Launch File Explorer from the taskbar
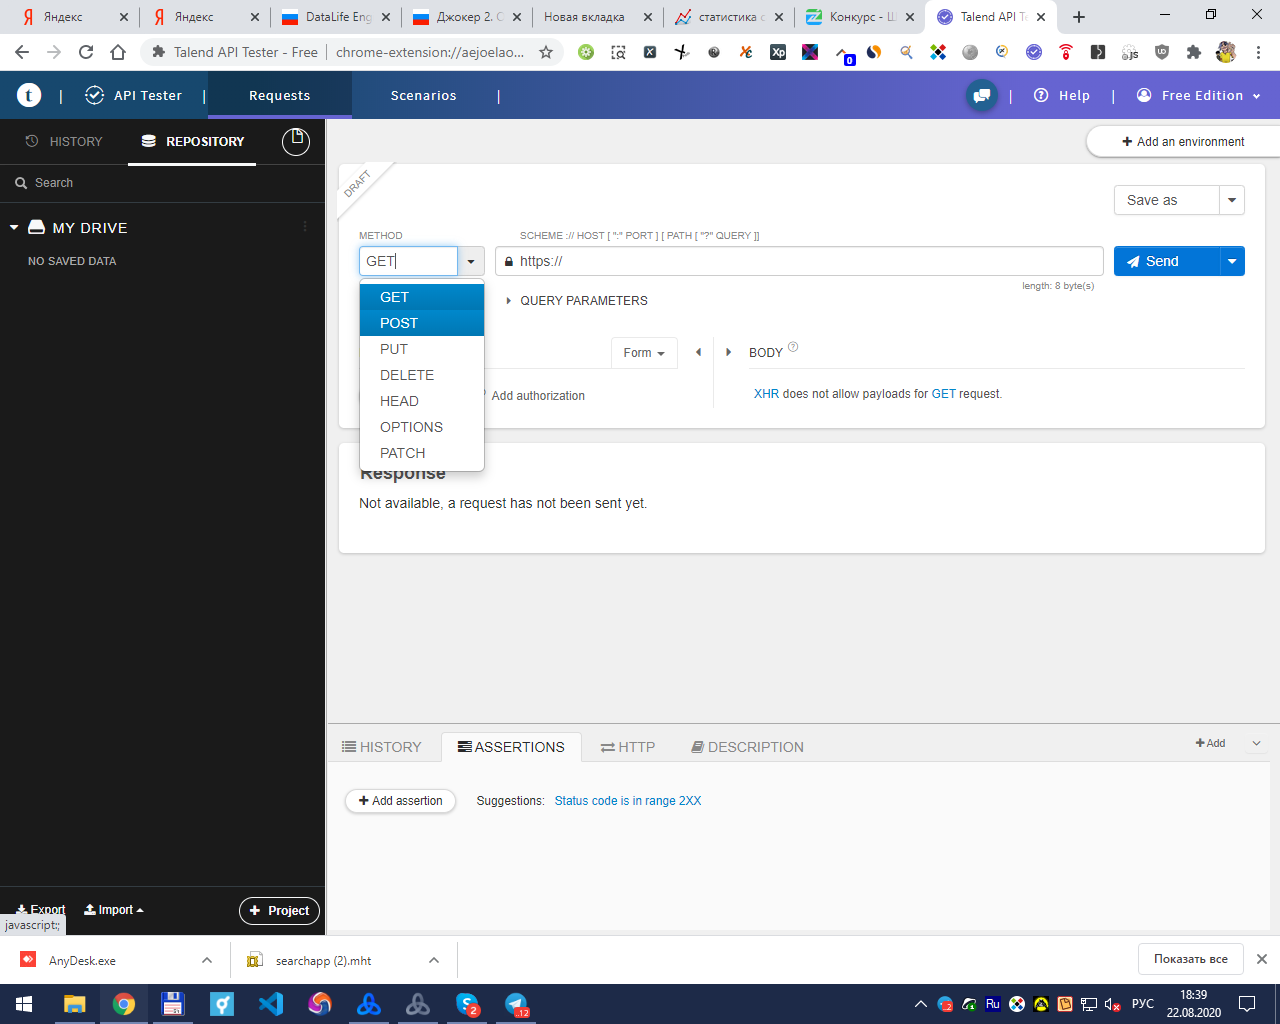Image resolution: width=1280 pixels, height=1024 pixels. coord(75,1004)
